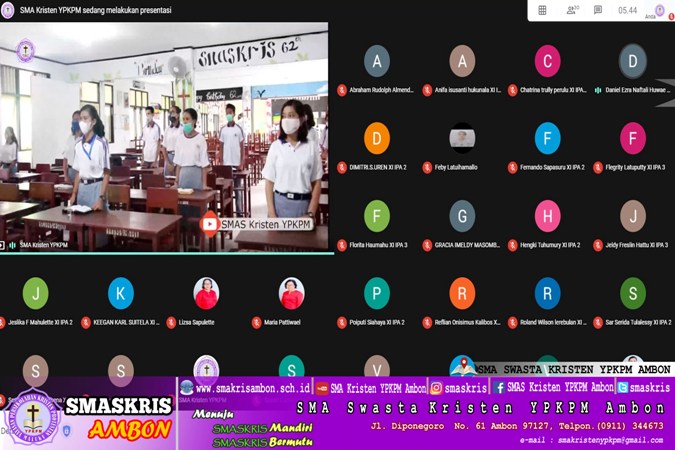Viewport: 675px width, 450px height.
Task: Select Maria Pattiwael's photo avatar
Action: point(291,293)
